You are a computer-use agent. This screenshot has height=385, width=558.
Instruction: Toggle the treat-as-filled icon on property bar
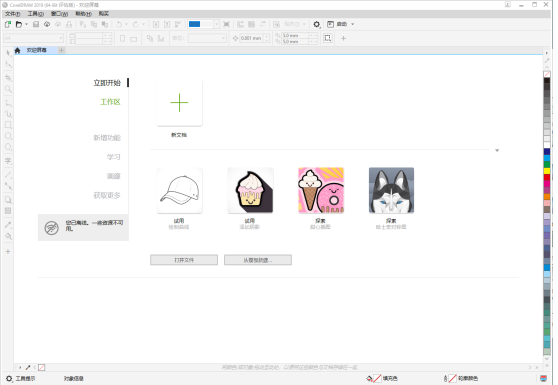click(x=327, y=38)
